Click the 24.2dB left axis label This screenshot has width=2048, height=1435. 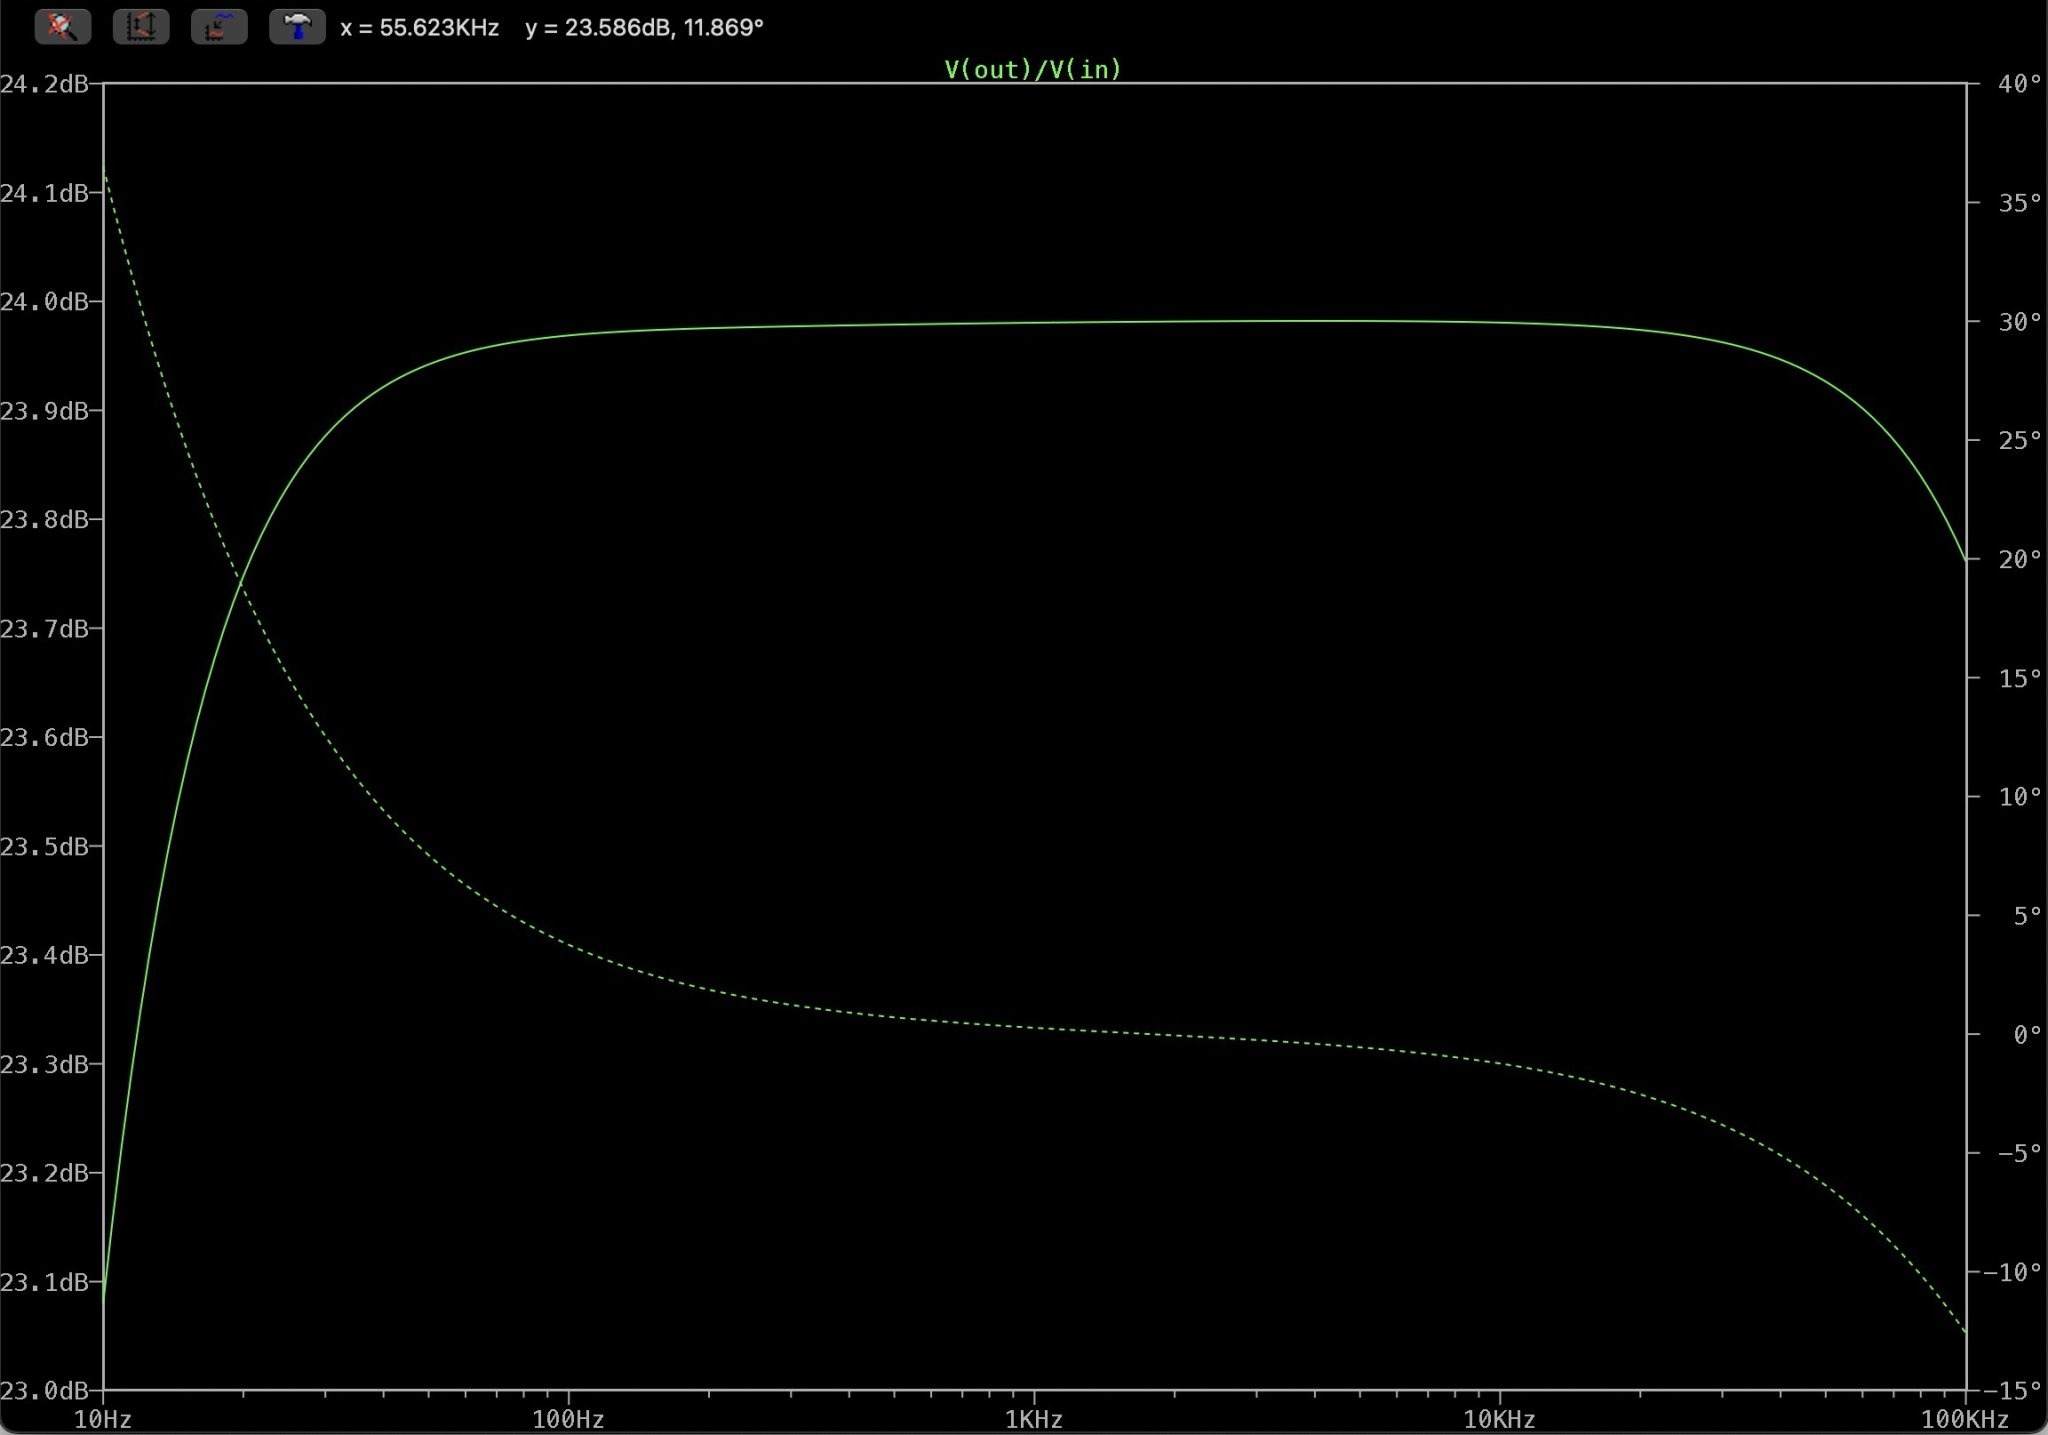tap(45, 84)
